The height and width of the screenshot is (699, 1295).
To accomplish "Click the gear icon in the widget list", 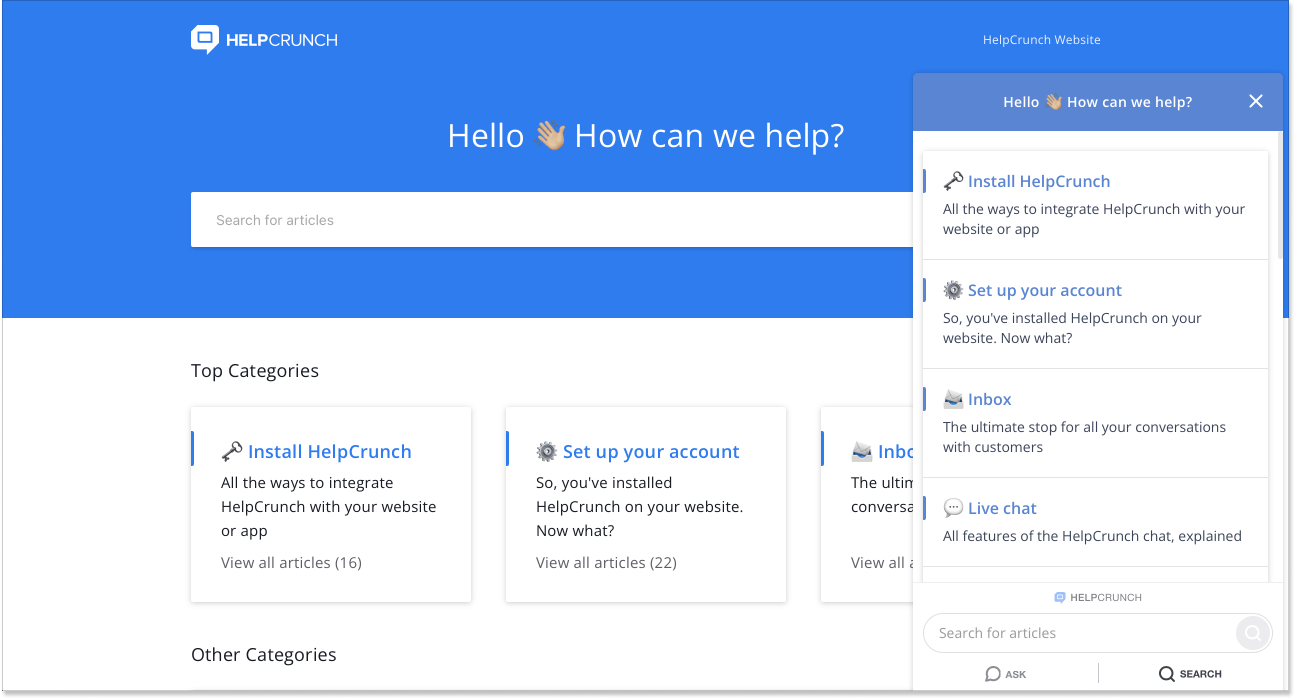I will point(953,290).
